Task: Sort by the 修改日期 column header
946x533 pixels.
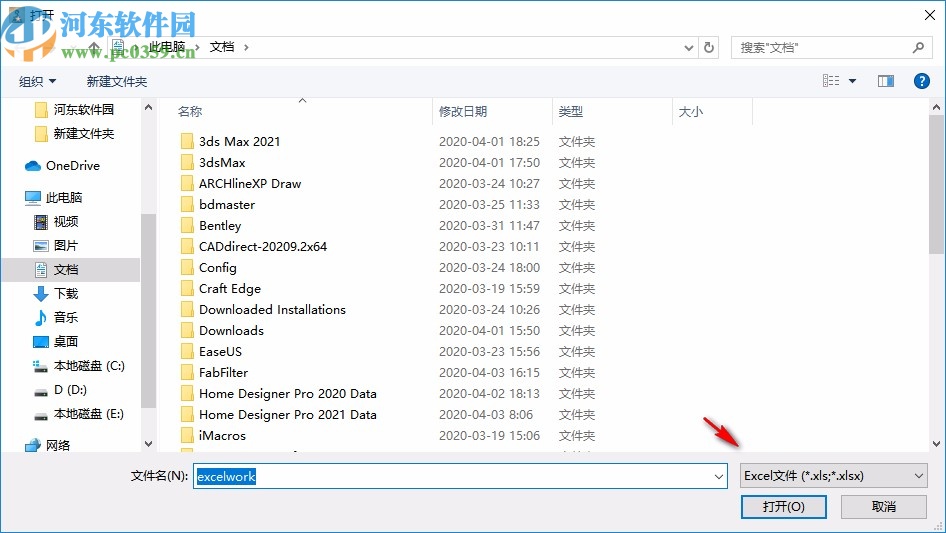Action: click(463, 111)
